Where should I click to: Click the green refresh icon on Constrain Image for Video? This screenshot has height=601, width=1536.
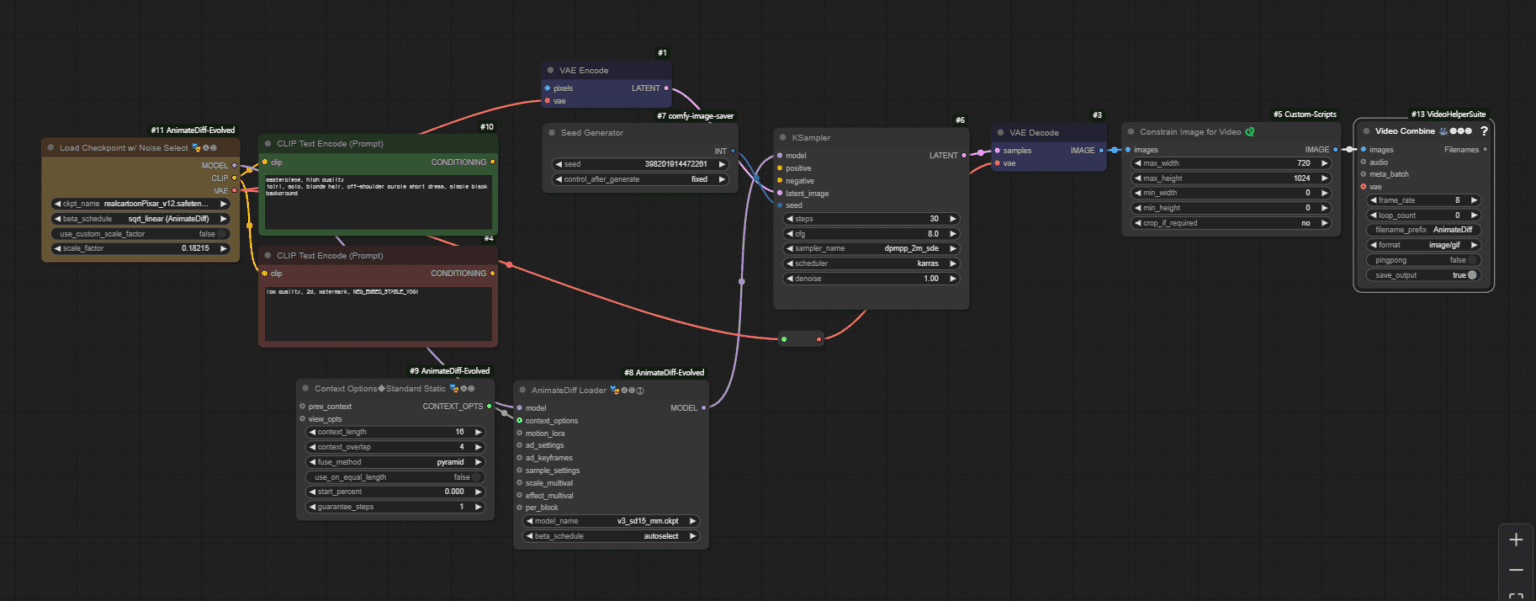tap(1250, 131)
